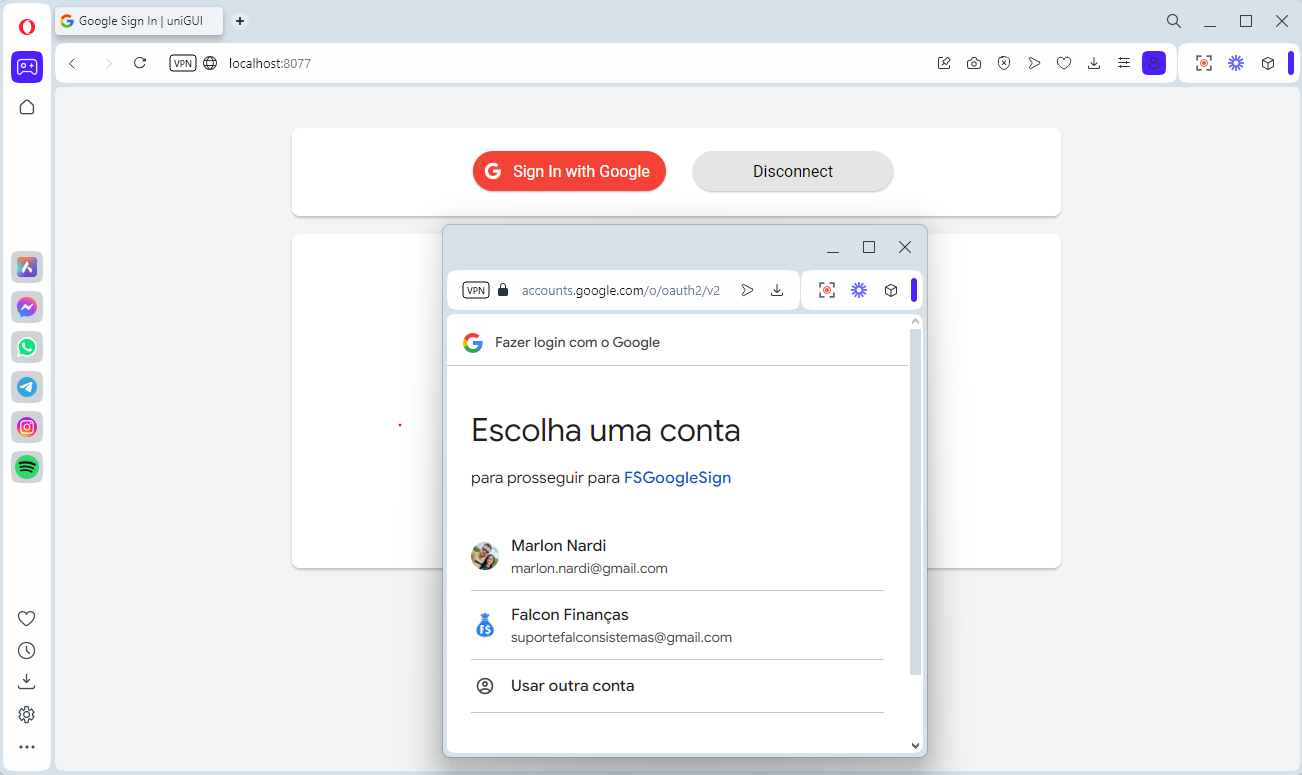The image size is (1302, 775).
Task: Click the Sign In with Google button
Action: coord(569,171)
